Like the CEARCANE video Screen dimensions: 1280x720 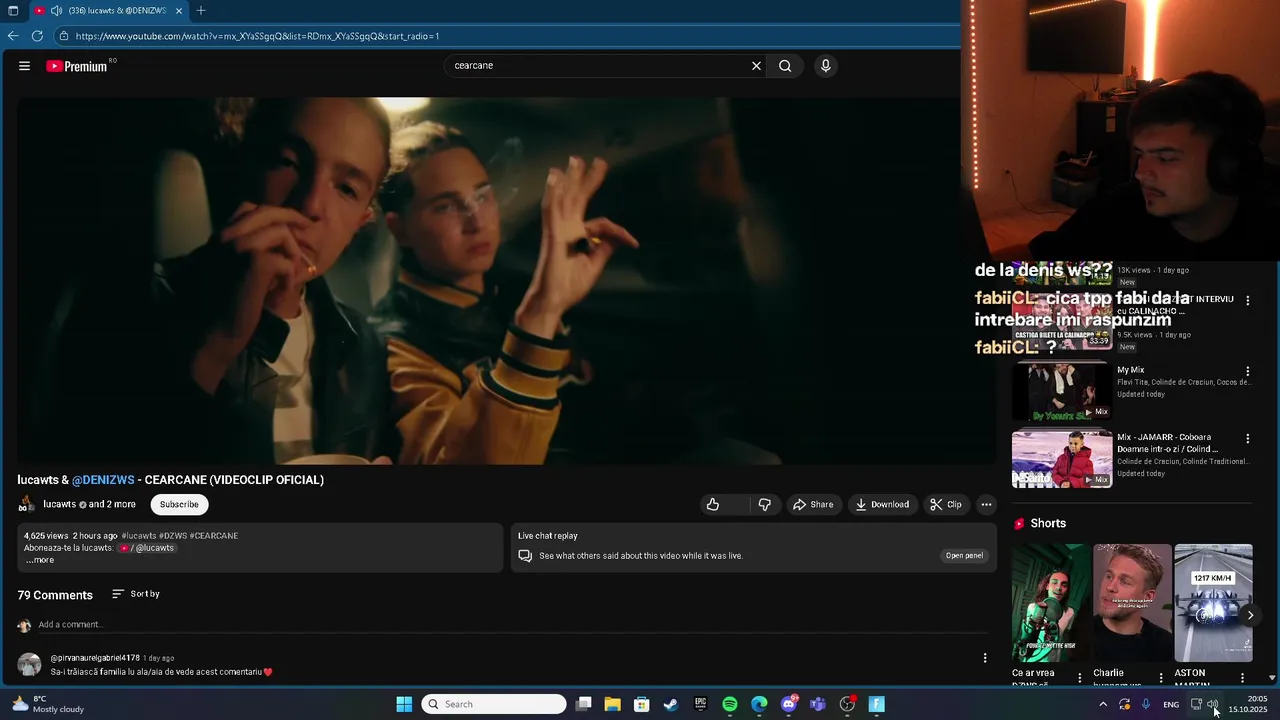point(713,505)
